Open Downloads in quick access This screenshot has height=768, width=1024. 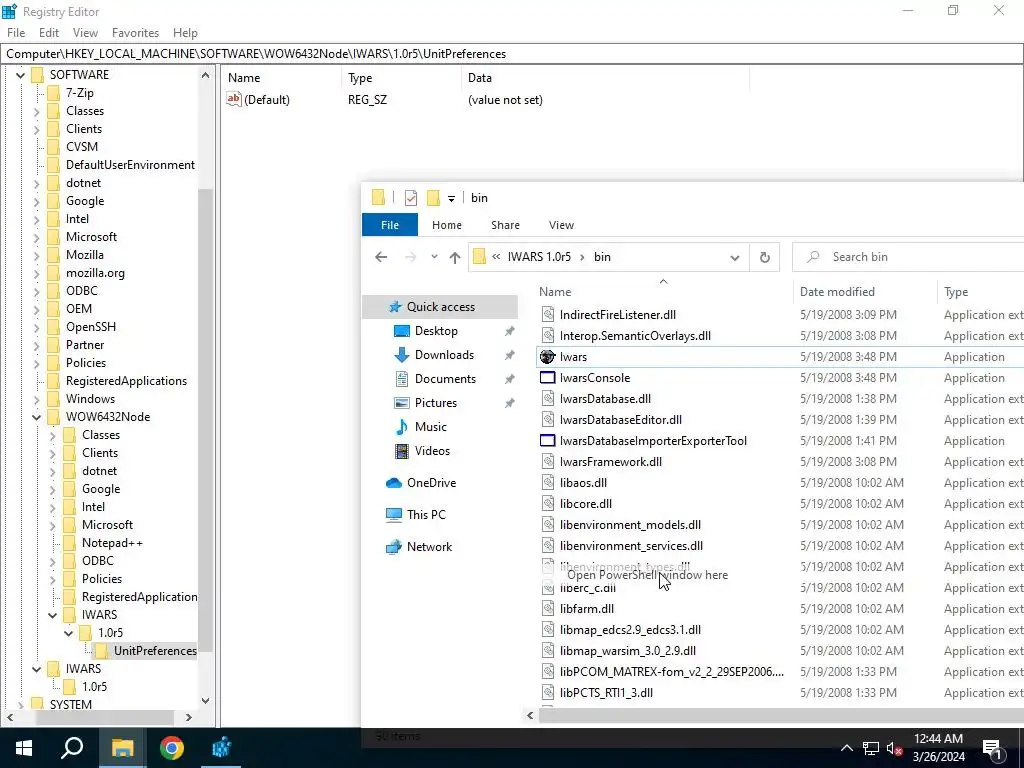coord(444,355)
